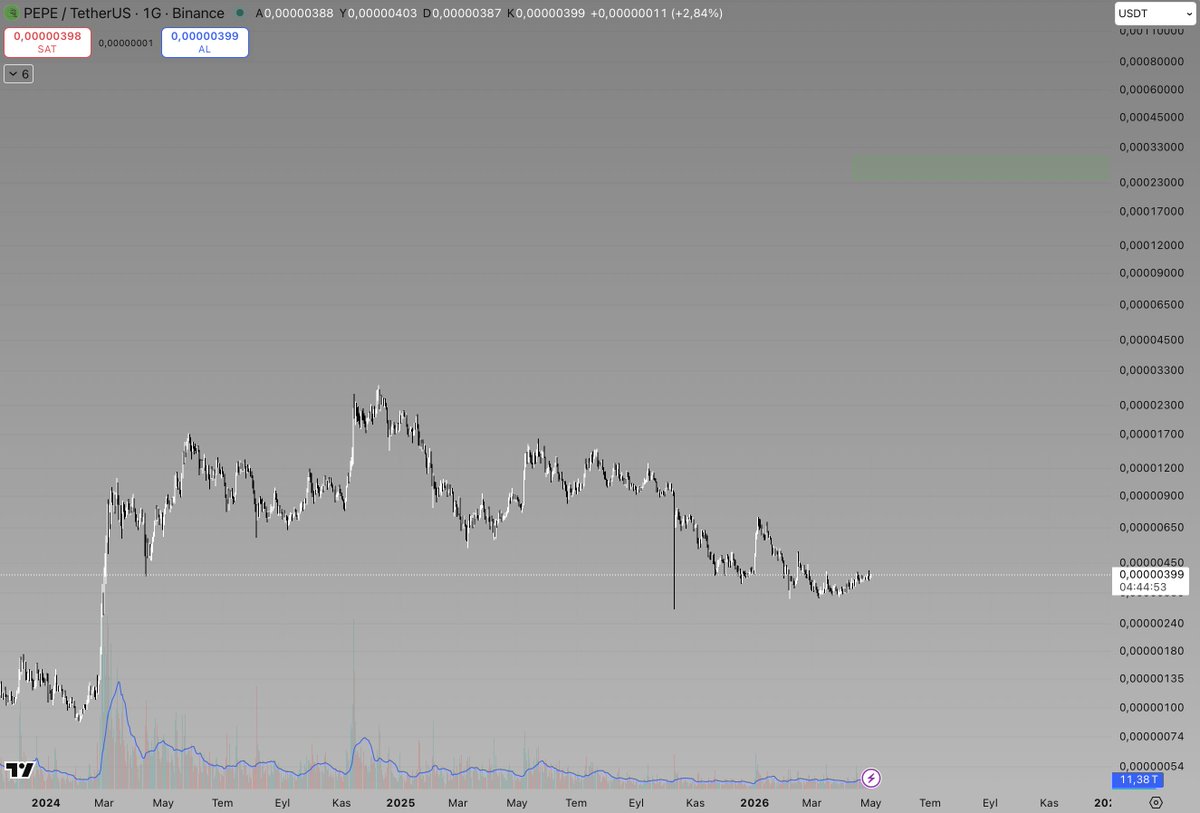Click the 2025 label on time axis
This screenshot has width=1200, height=813.
coord(400,802)
